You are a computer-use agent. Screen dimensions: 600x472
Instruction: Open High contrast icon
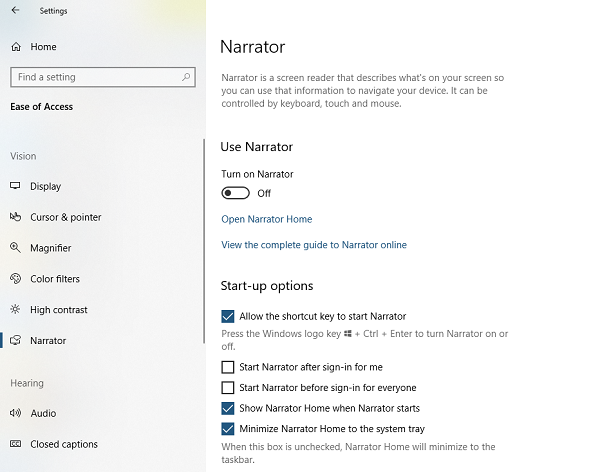pos(15,310)
